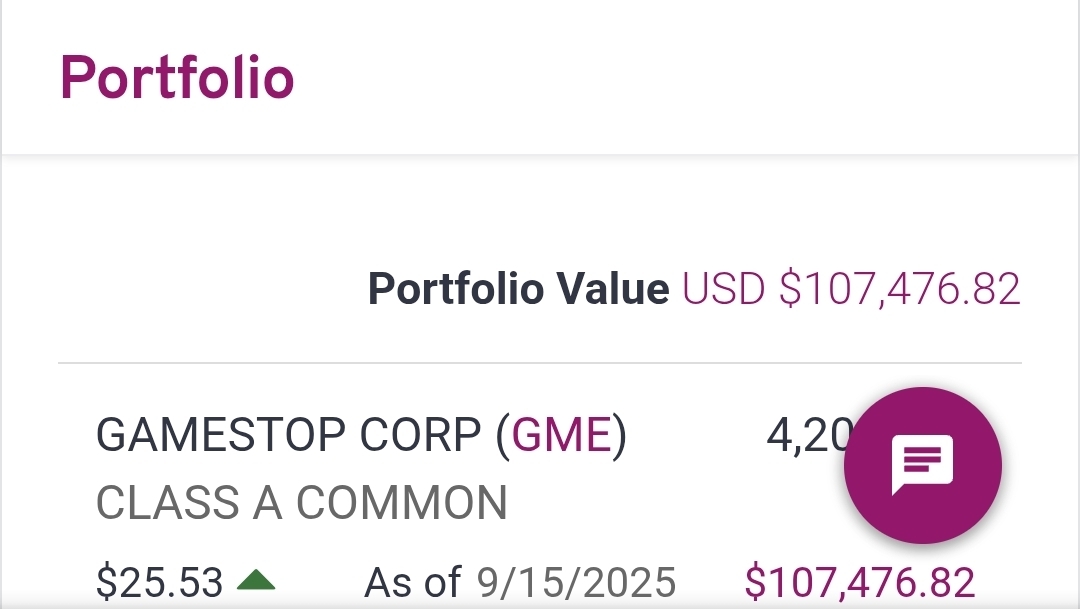Click the $25.53 share price
The image size is (1080, 609).
point(159,582)
